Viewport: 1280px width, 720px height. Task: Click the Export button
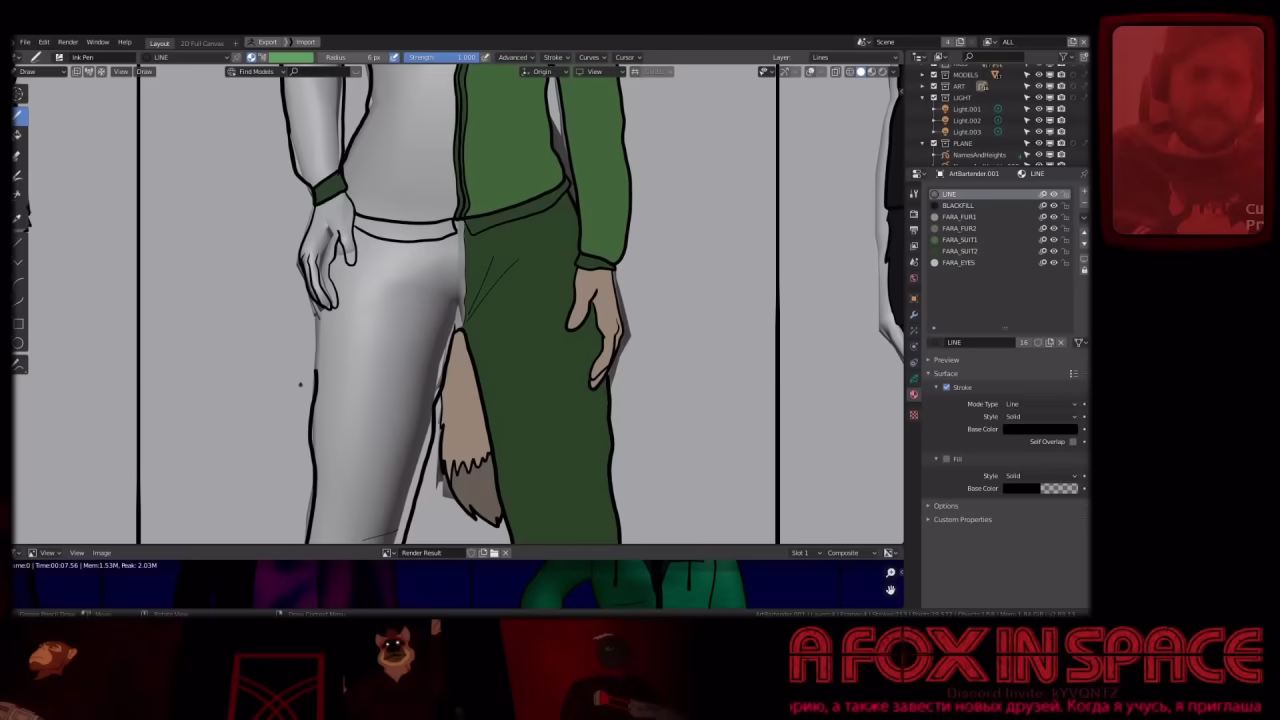click(267, 42)
